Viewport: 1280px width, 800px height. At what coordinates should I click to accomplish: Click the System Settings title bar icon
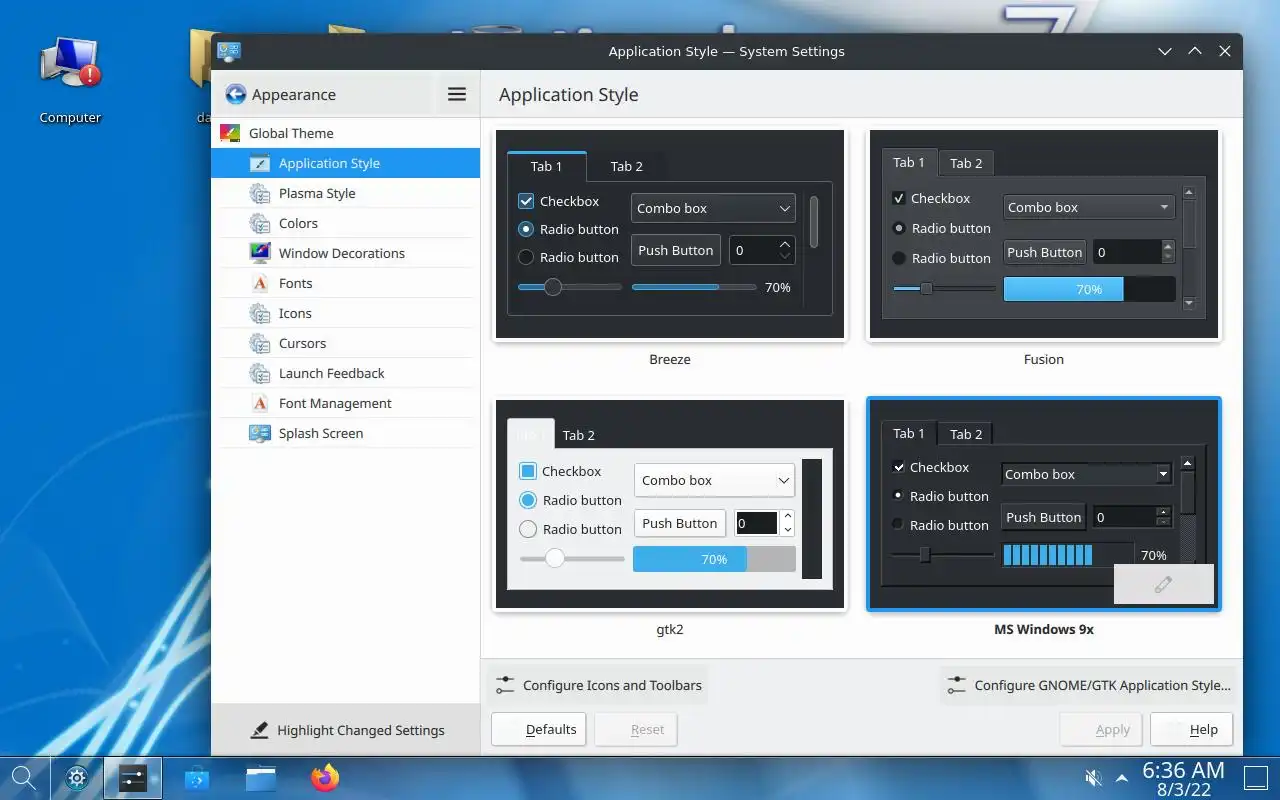229,51
